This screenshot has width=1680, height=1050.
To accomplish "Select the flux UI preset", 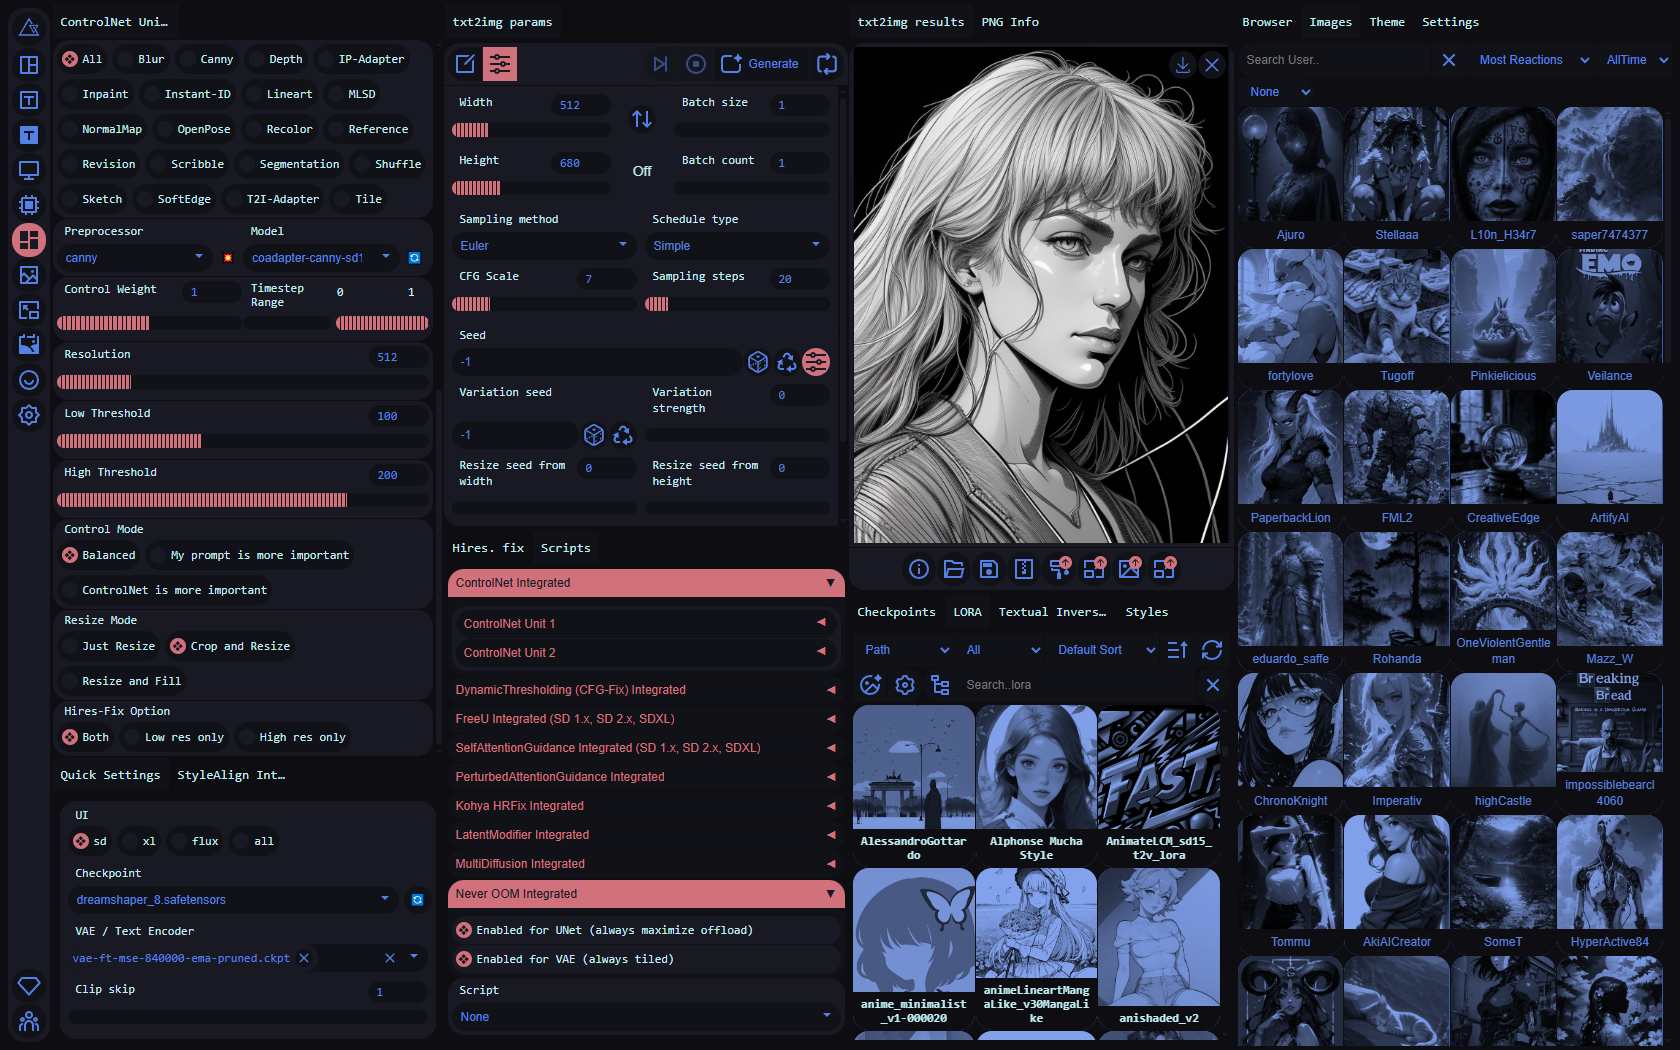I will pos(196,841).
